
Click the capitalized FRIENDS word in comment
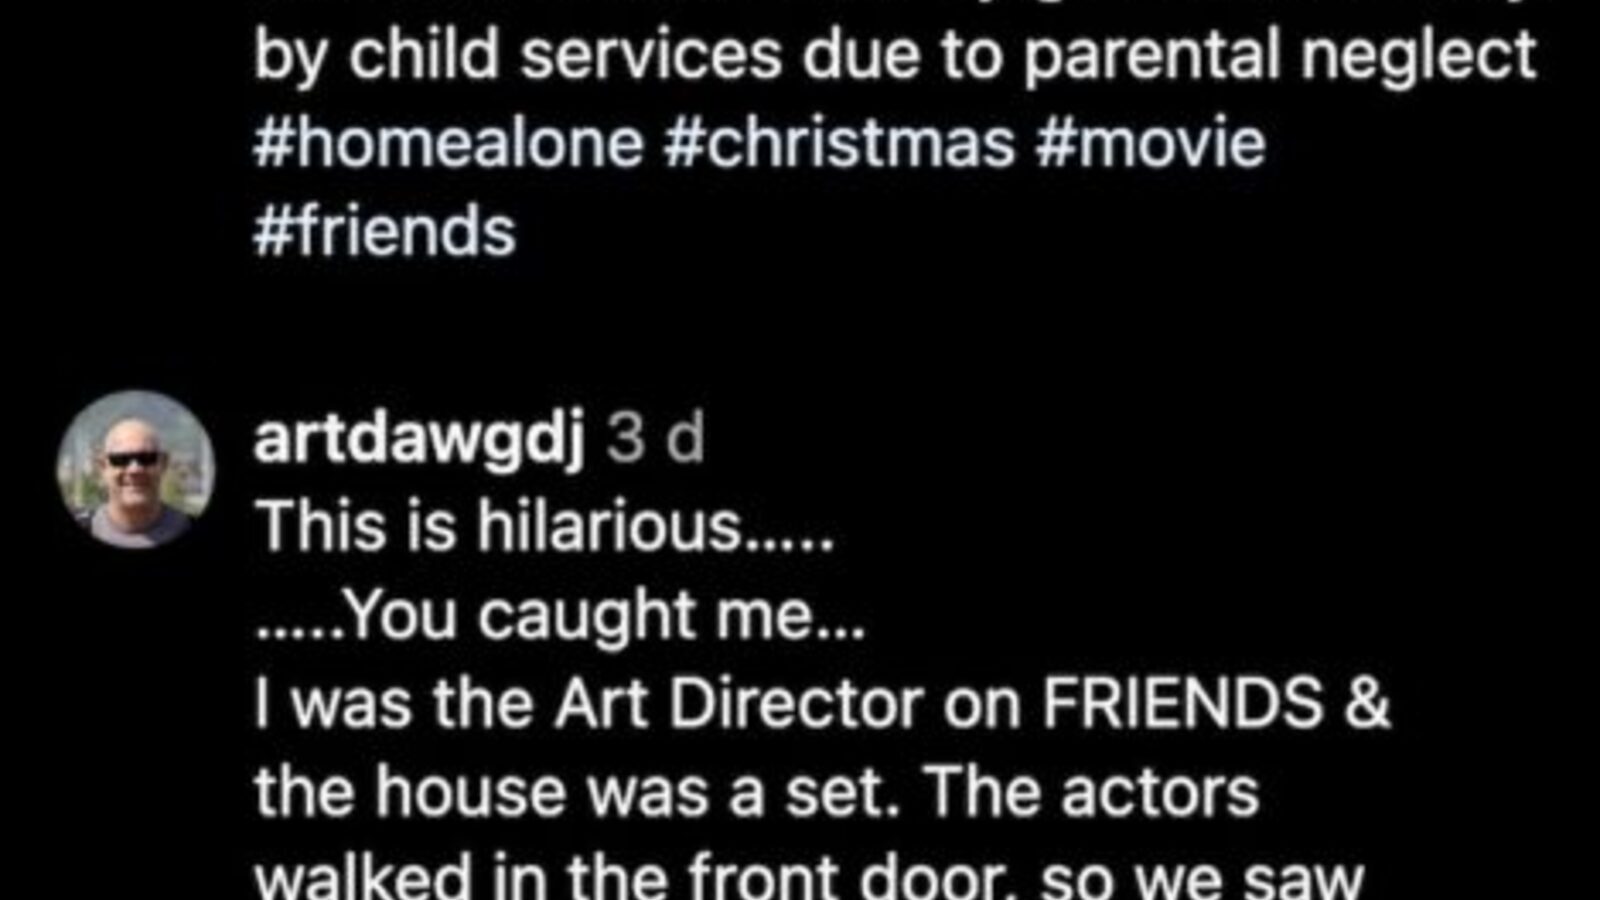click(1183, 704)
